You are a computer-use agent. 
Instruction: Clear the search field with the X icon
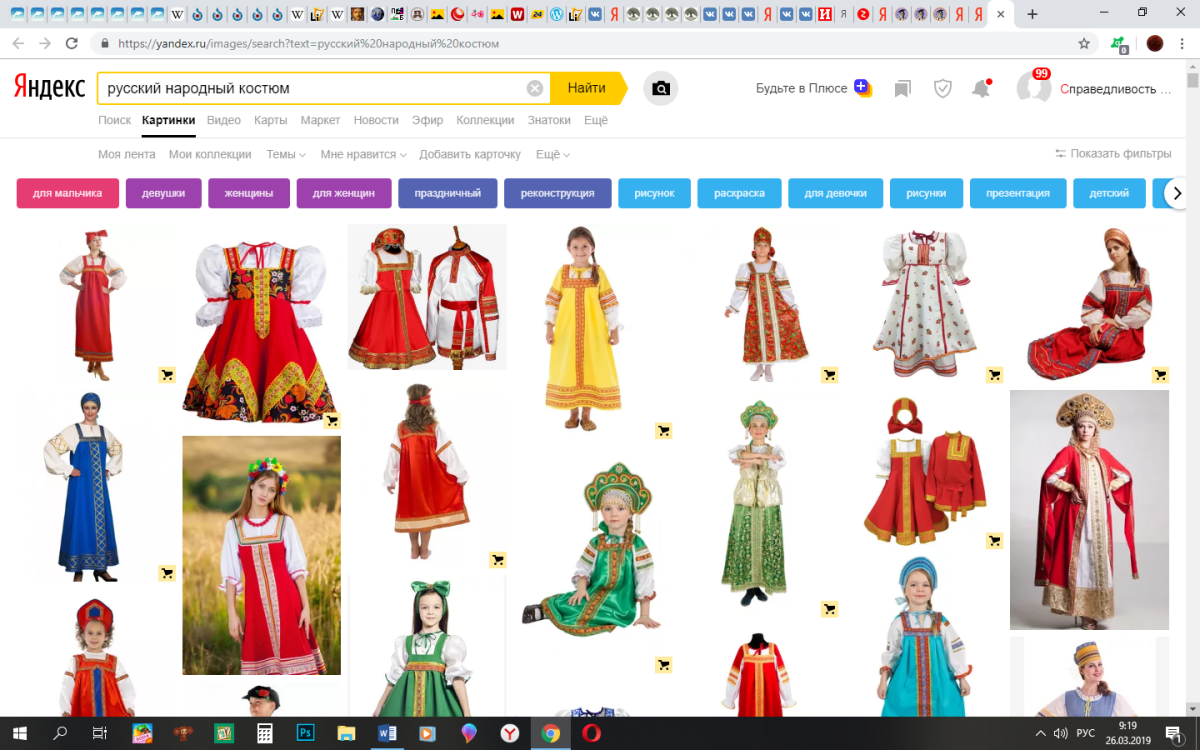pos(535,88)
